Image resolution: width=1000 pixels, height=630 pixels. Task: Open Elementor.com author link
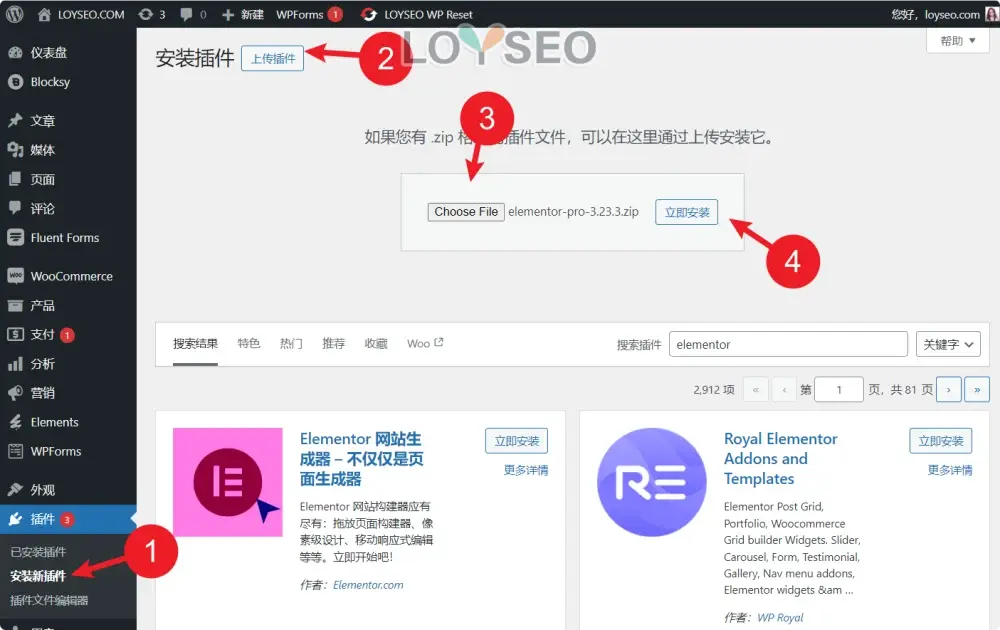tap(368, 585)
